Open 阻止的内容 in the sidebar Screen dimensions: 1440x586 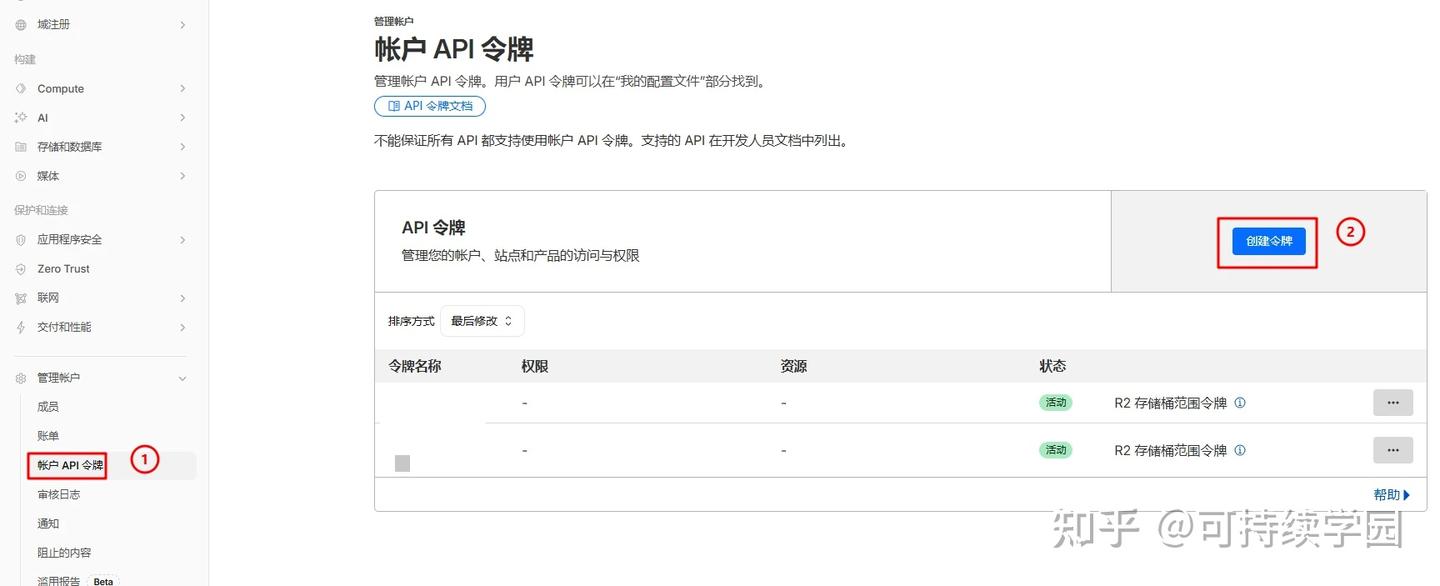coord(64,552)
